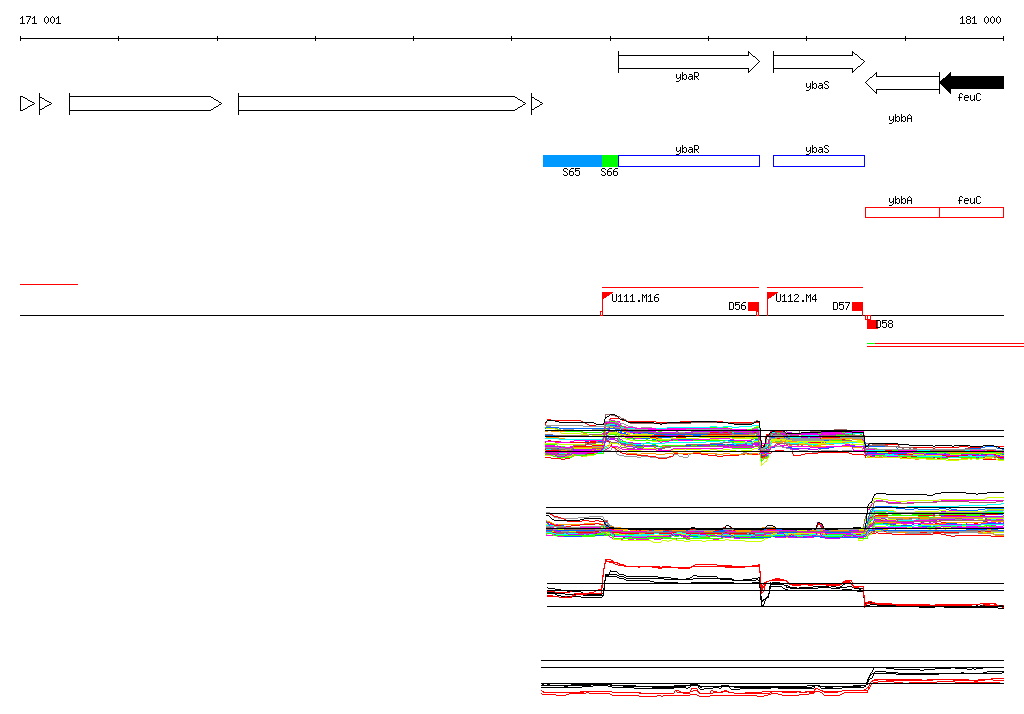Viewport: 1024px width, 714px height.
Task: Select the D57 terminator marker
Action: [857, 306]
